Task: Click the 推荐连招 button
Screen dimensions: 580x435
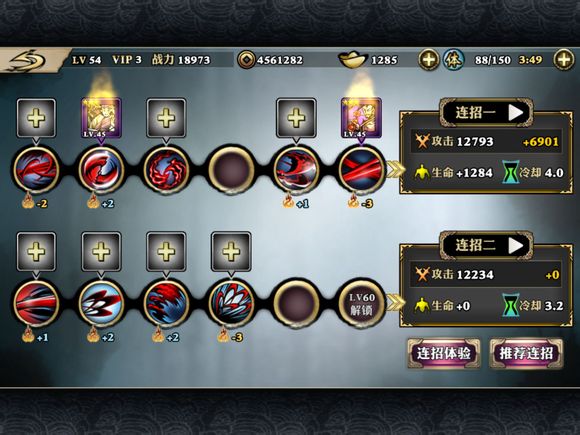Action: pos(526,353)
